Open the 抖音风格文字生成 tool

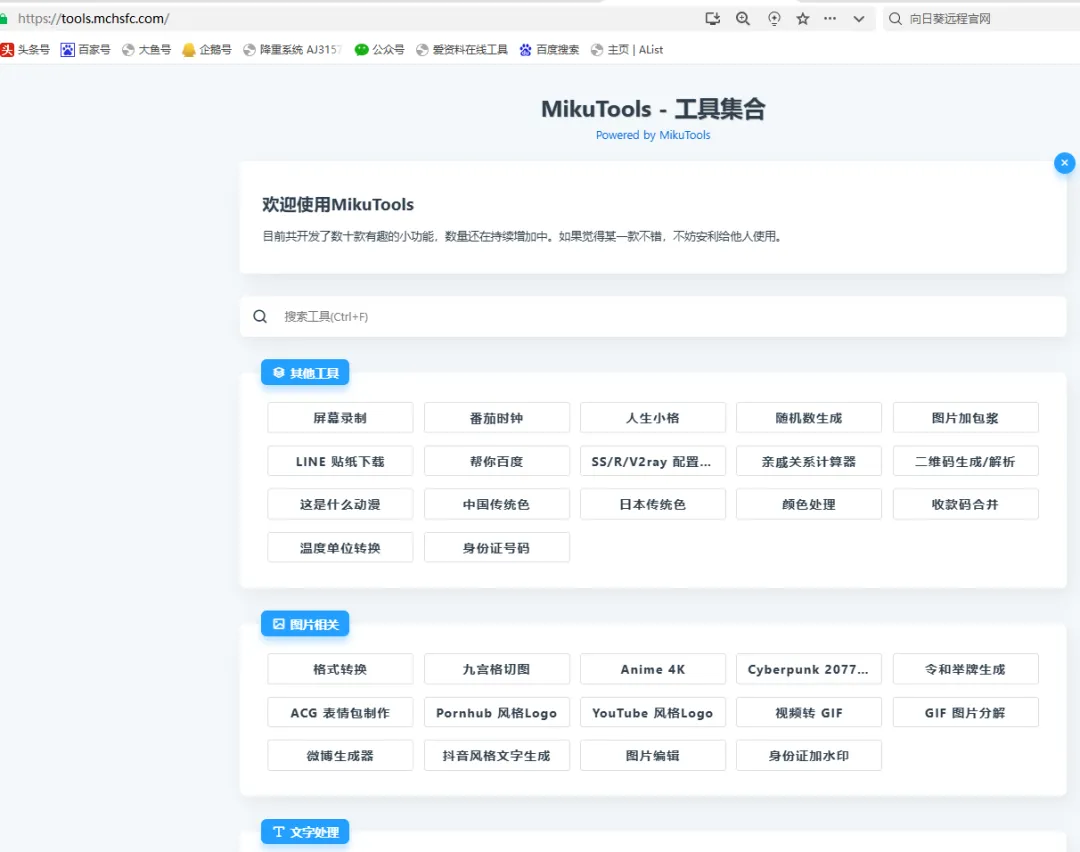[497, 756]
